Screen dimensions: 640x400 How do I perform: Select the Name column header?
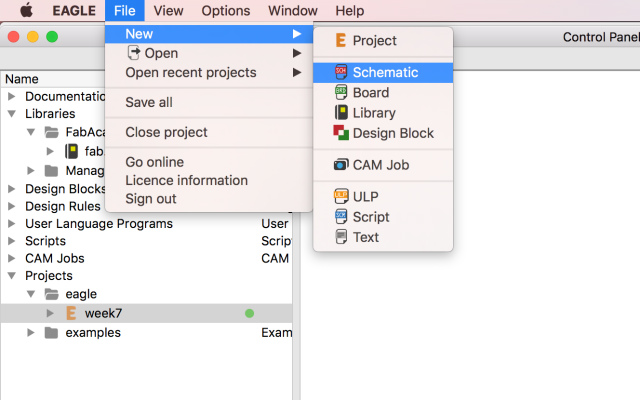click(x=22, y=79)
